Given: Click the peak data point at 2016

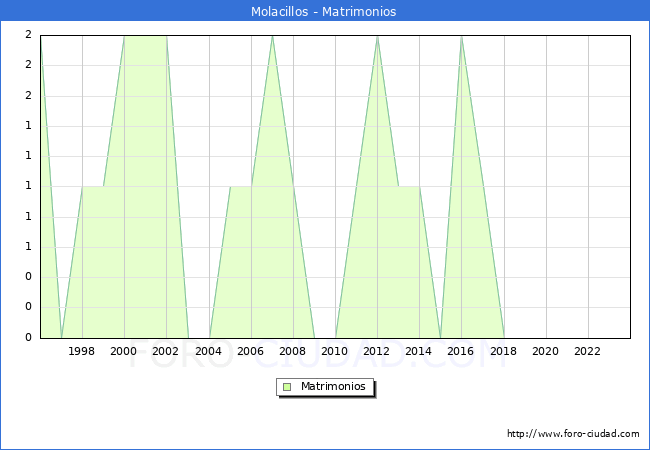Looking at the screenshot, I should [461, 36].
